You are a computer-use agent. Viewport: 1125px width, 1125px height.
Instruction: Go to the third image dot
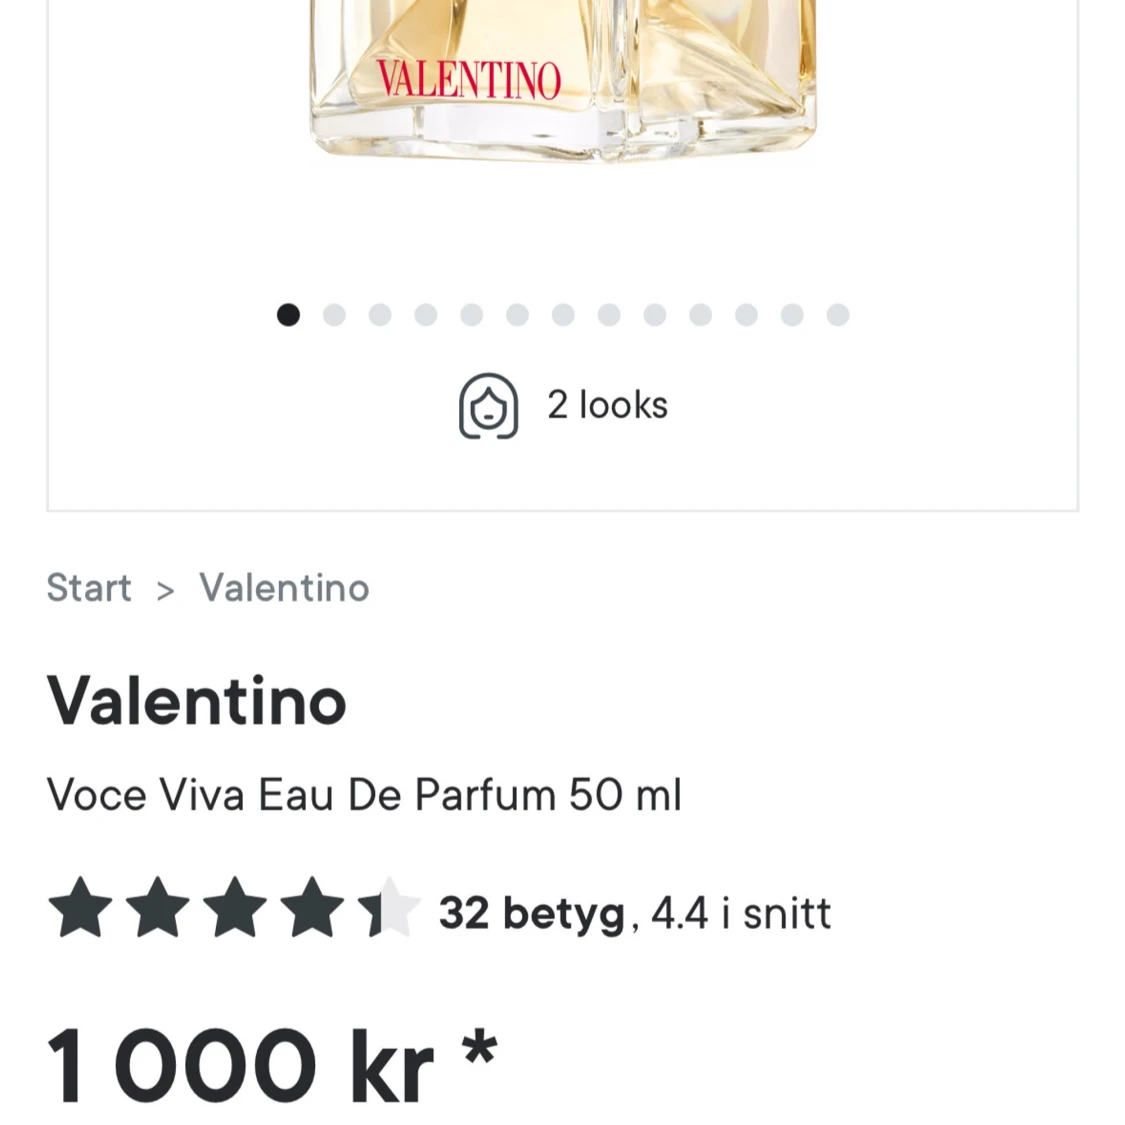click(380, 314)
